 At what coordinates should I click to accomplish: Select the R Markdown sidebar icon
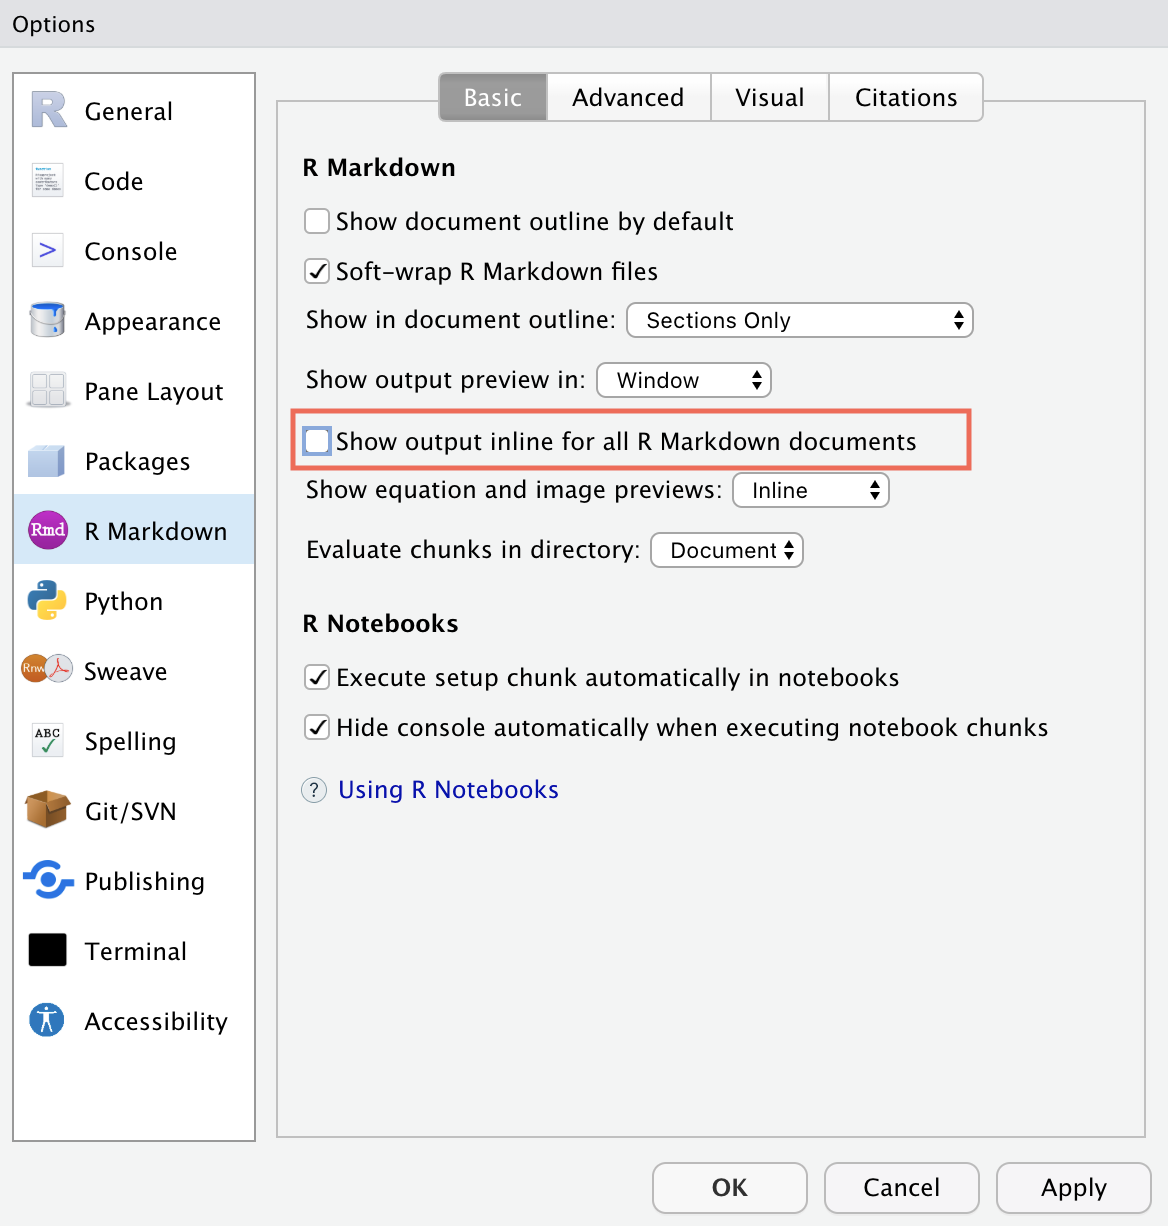click(47, 531)
